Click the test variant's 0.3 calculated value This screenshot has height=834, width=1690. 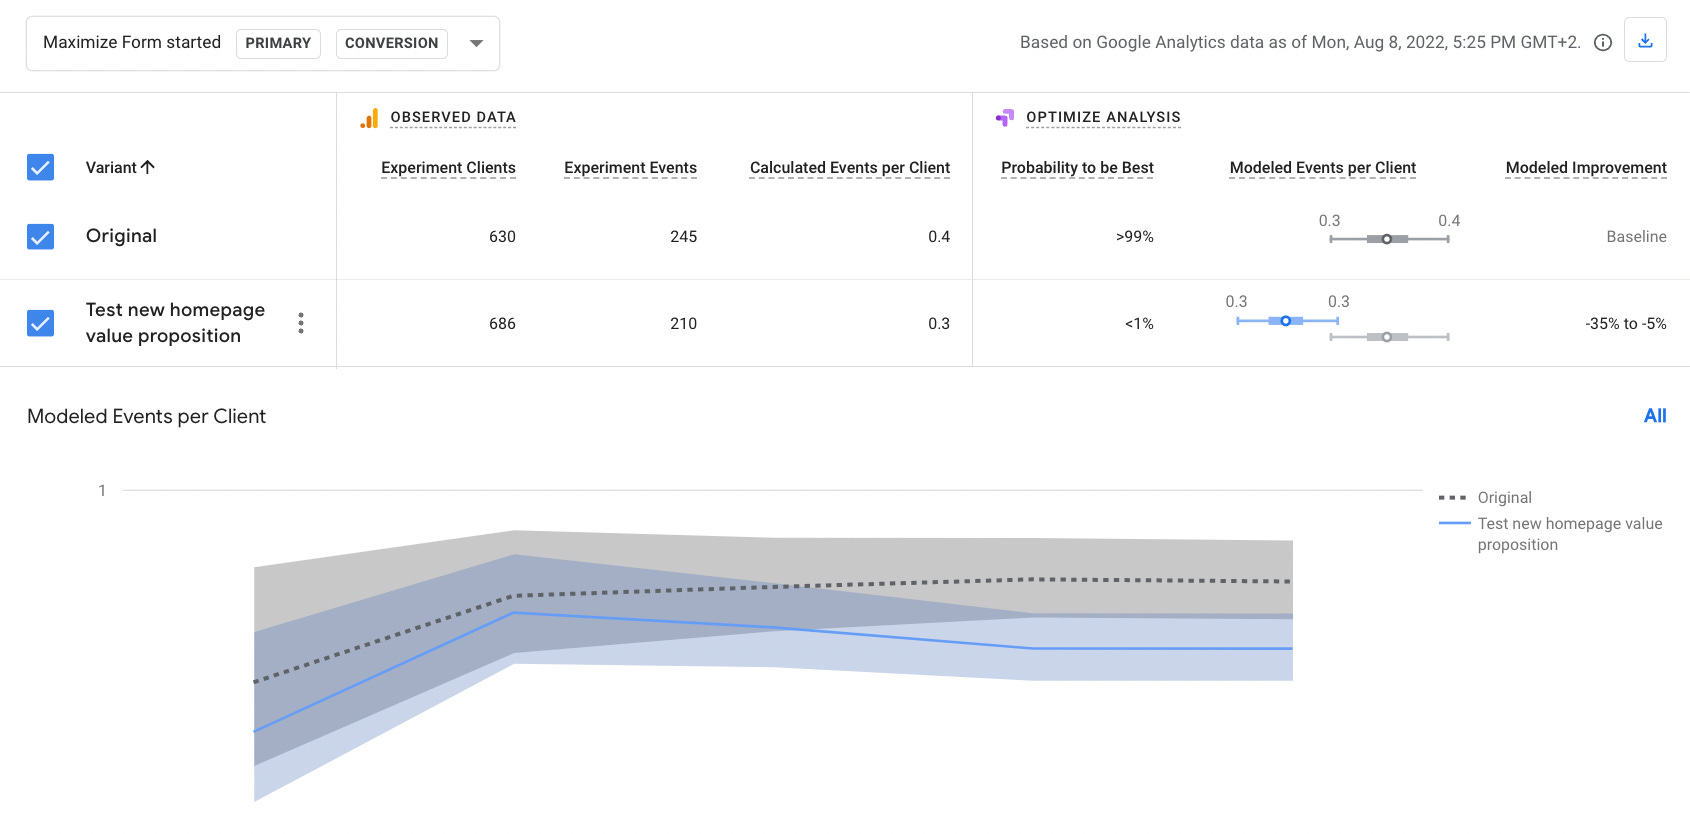click(938, 324)
